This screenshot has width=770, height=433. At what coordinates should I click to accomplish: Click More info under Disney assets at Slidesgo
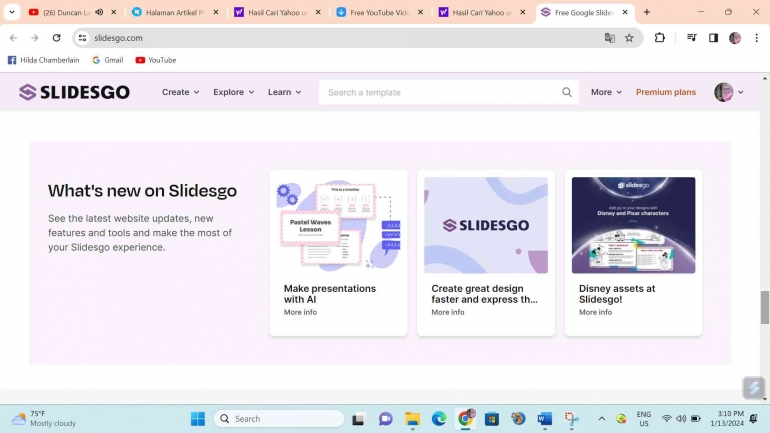tap(595, 312)
